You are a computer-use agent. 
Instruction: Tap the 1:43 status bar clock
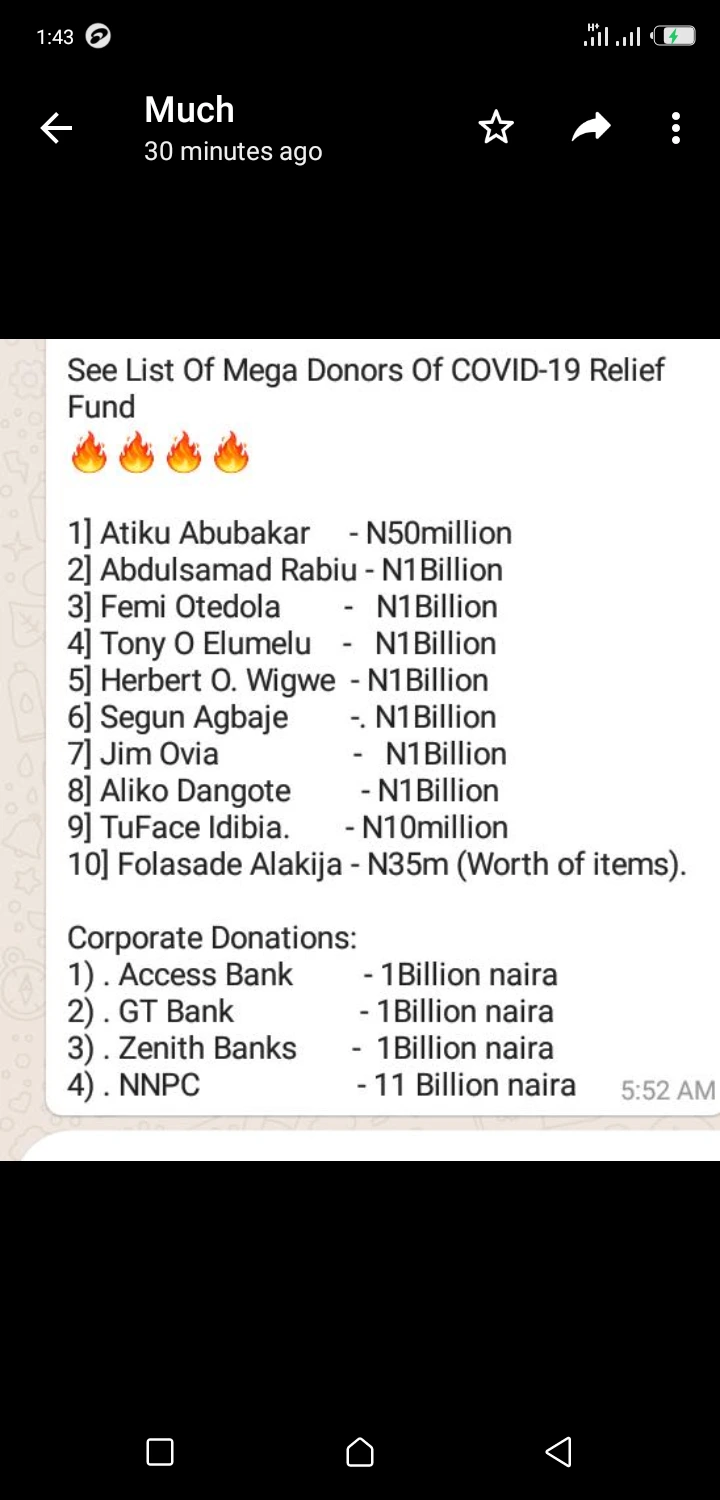[55, 37]
